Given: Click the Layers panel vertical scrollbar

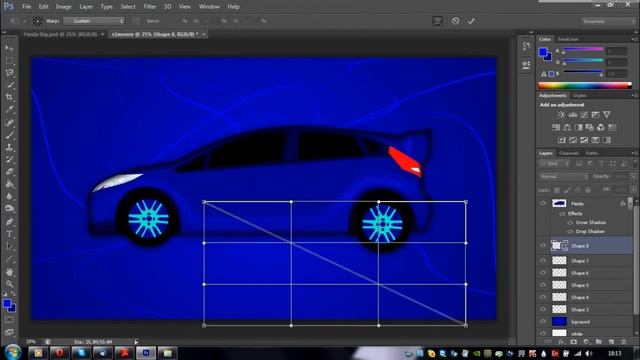Looking at the screenshot, I should [x=636, y=261].
